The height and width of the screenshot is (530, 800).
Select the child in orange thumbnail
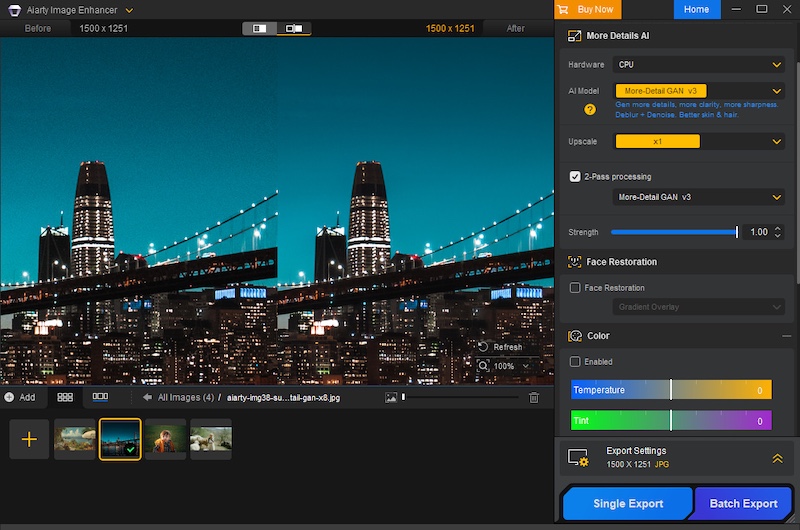tap(165, 439)
